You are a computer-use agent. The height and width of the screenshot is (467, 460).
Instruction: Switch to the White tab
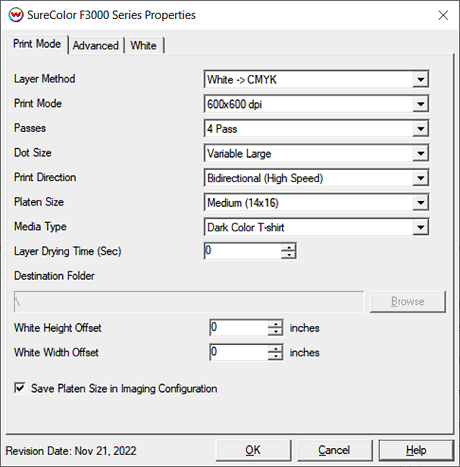coord(143,45)
